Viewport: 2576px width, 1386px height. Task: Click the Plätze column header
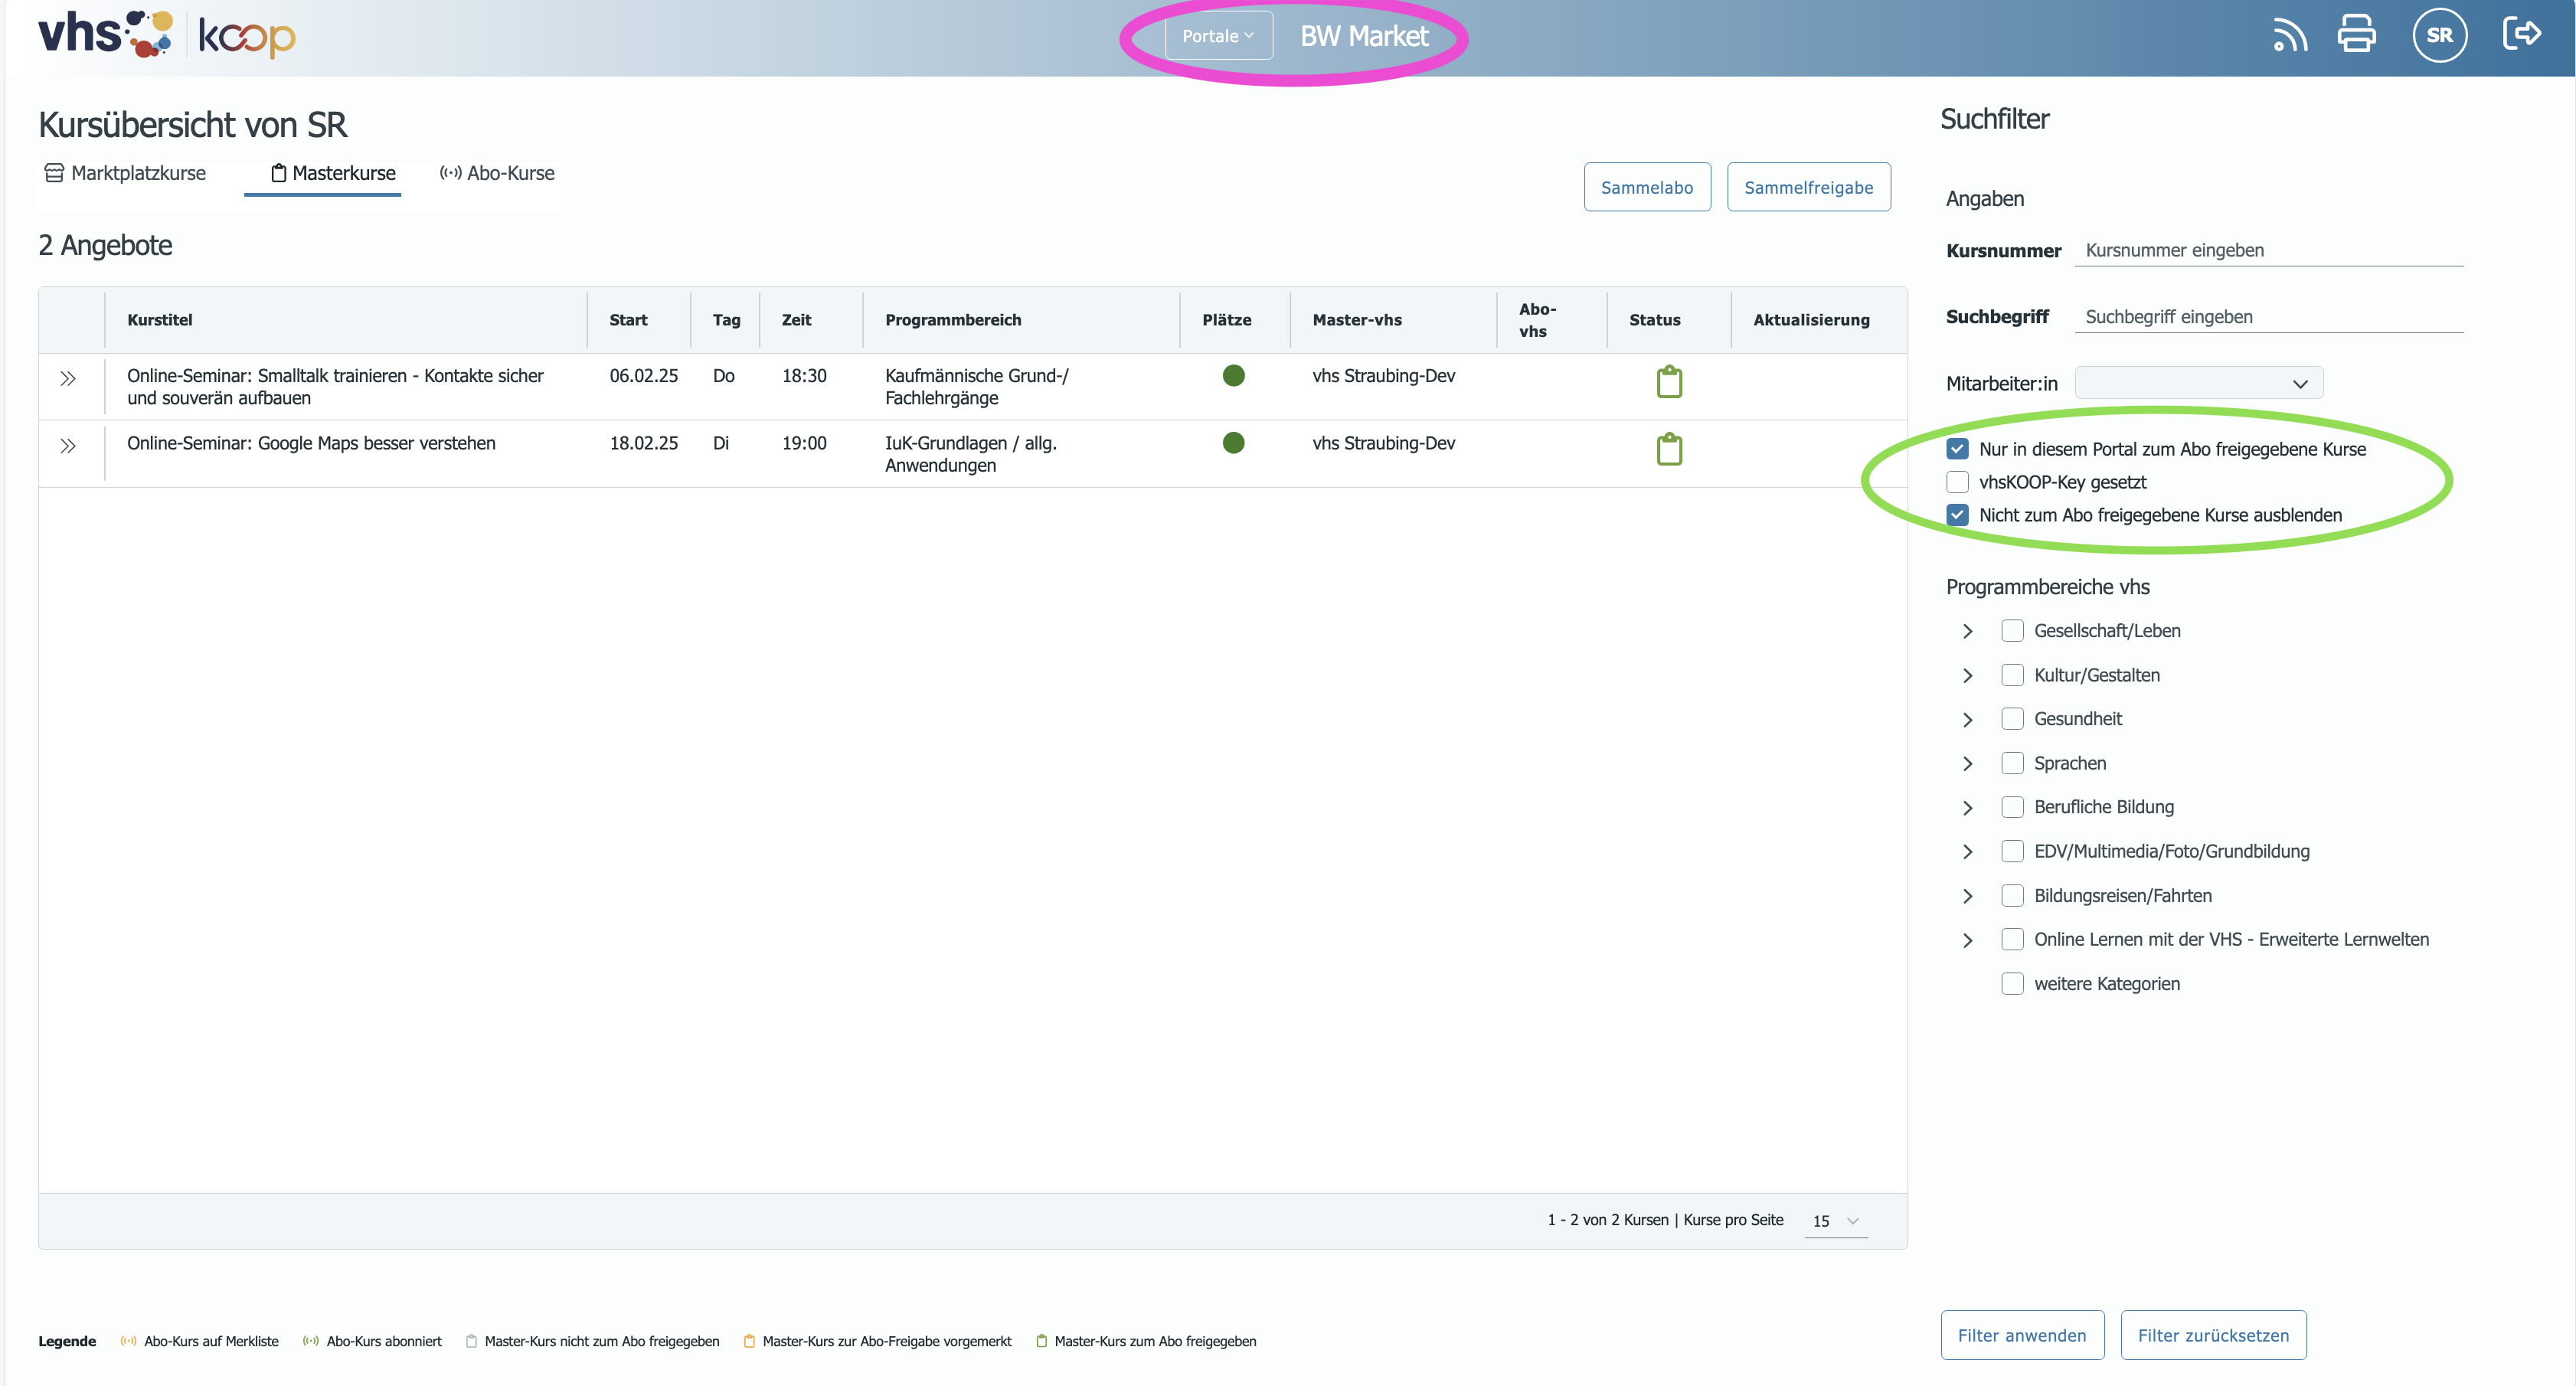click(x=1226, y=320)
